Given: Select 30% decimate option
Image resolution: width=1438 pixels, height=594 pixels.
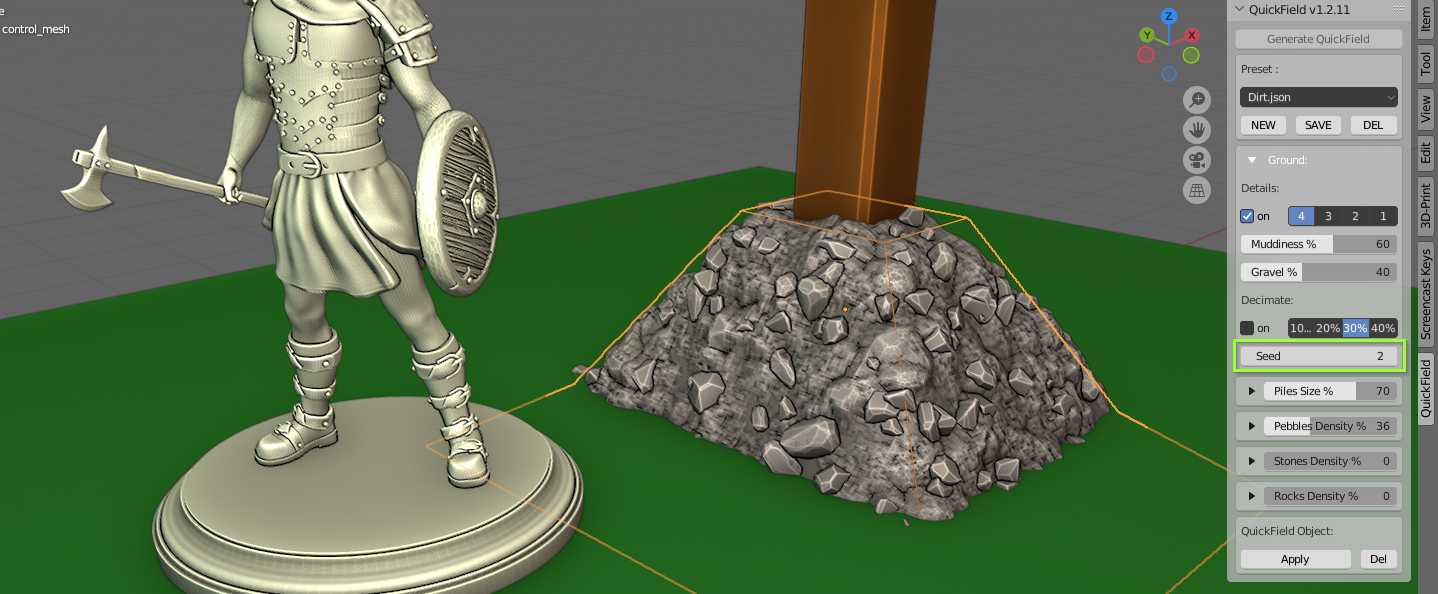Looking at the screenshot, I should [1356, 328].
